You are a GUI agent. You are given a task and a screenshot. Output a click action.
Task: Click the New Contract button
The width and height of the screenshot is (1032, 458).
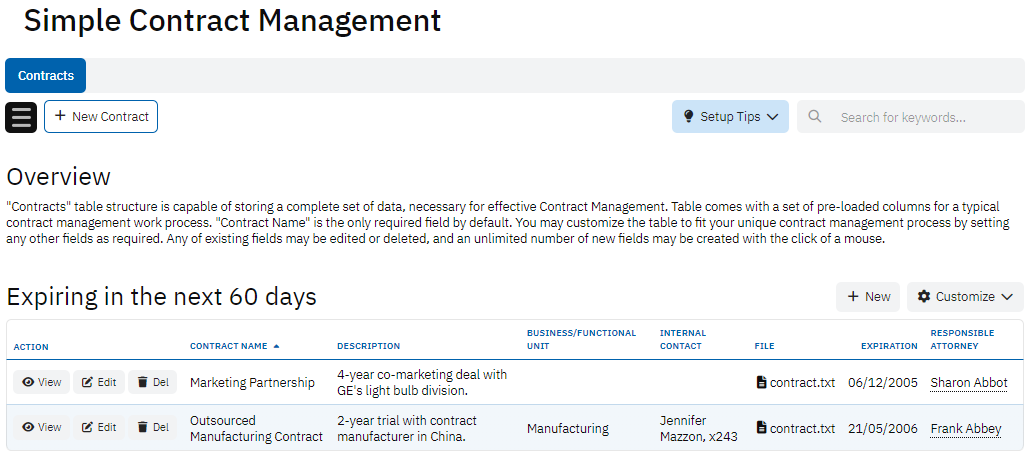tap(101, 117)
